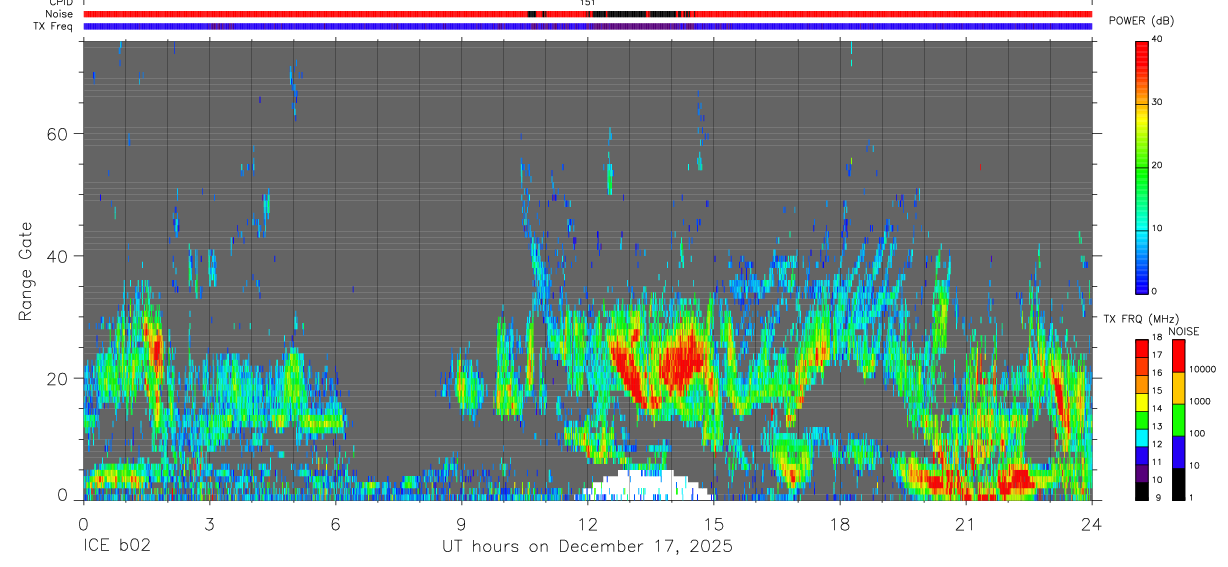Click the POWER (dB) colorbar title
Image resolution: width=1228 pixels, height=567 pixels.
(1142, 21)
